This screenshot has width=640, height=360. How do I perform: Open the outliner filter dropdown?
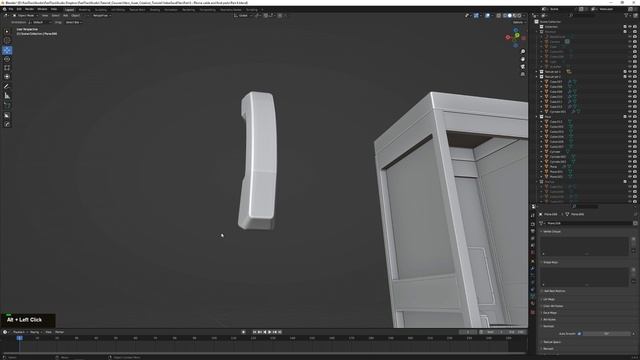(627, 16)
